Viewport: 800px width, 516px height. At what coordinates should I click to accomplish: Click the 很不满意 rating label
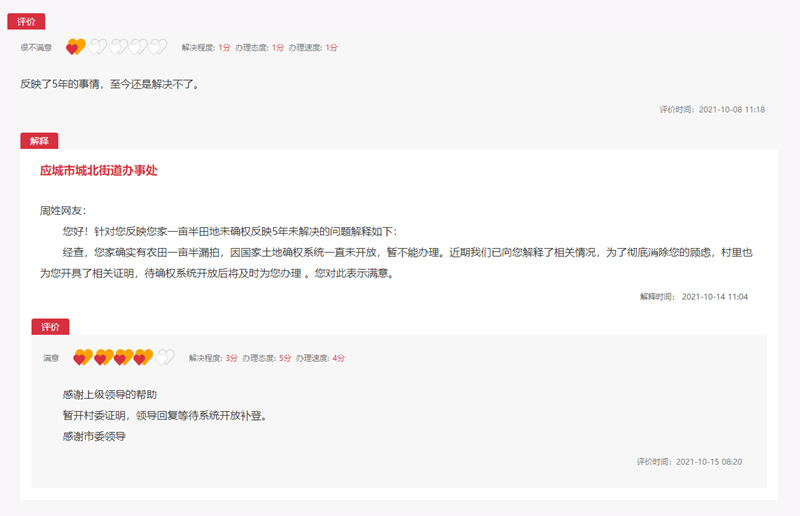tap(36, 47)
